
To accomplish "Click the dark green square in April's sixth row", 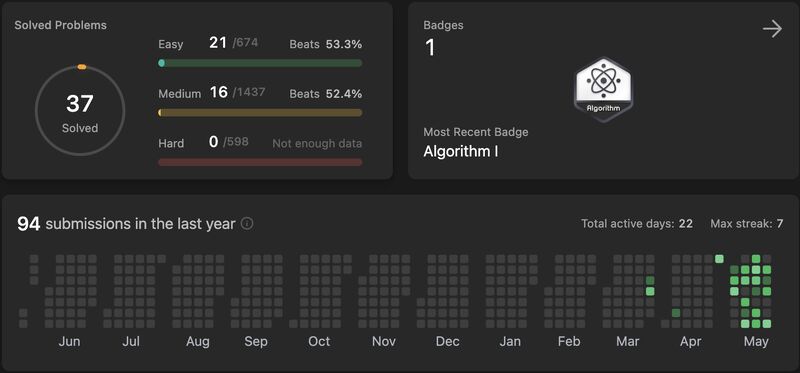I will [676, 313].
